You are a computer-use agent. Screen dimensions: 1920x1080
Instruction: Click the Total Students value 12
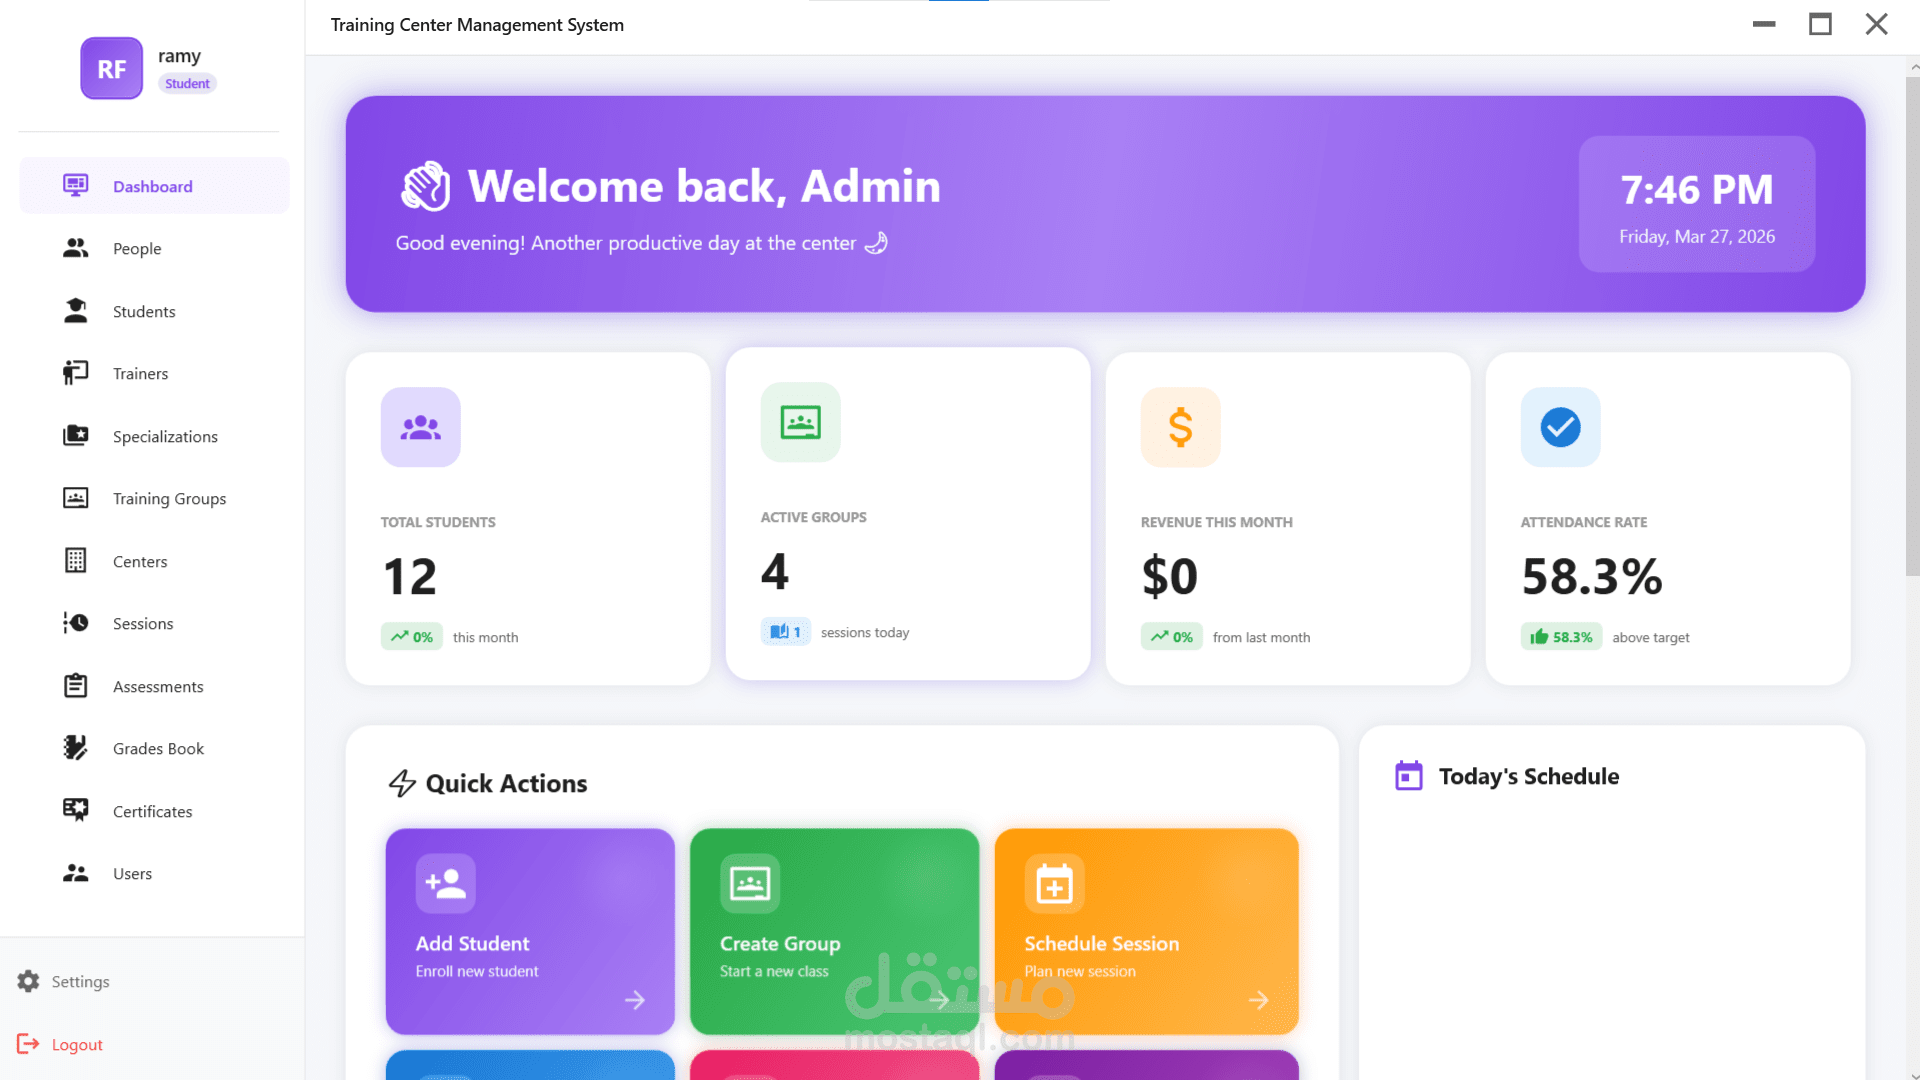[x=410, y=577]
